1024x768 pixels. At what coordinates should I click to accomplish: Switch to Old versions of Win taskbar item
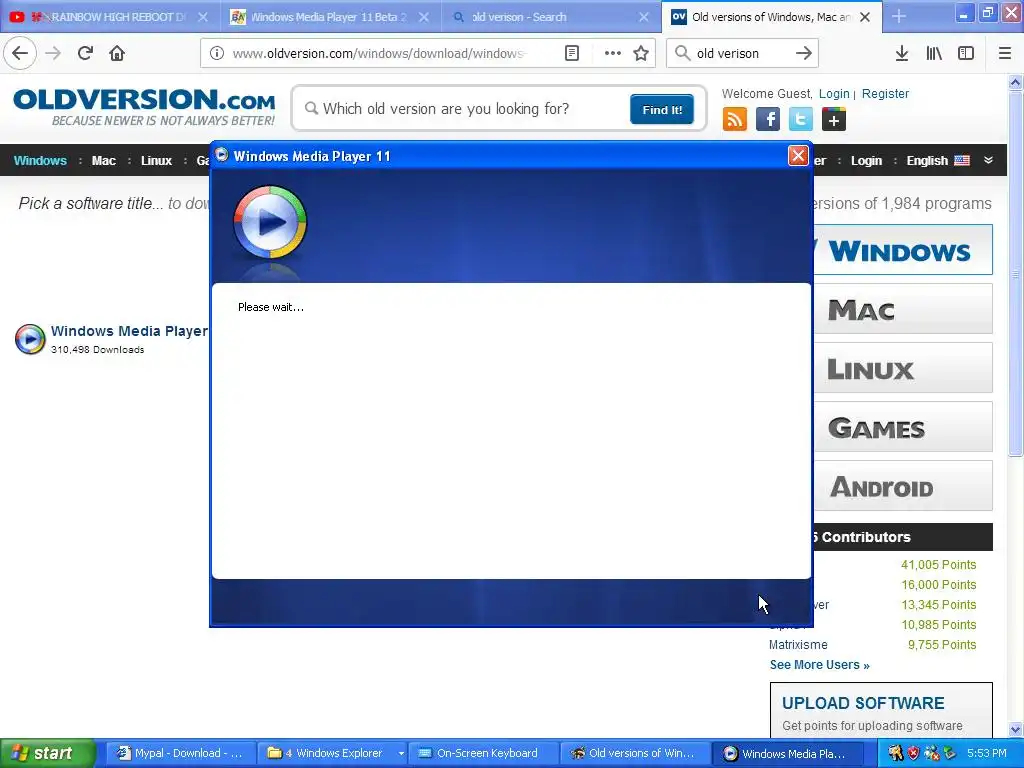pyautogui.click(x=635, y=754)
